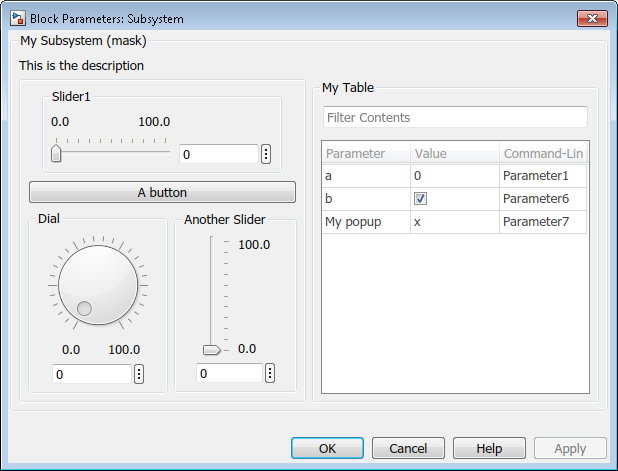This screenshot has height=471, width=618.
Task: Open the My popup value dropdown
Action: (x=453, y=221)
